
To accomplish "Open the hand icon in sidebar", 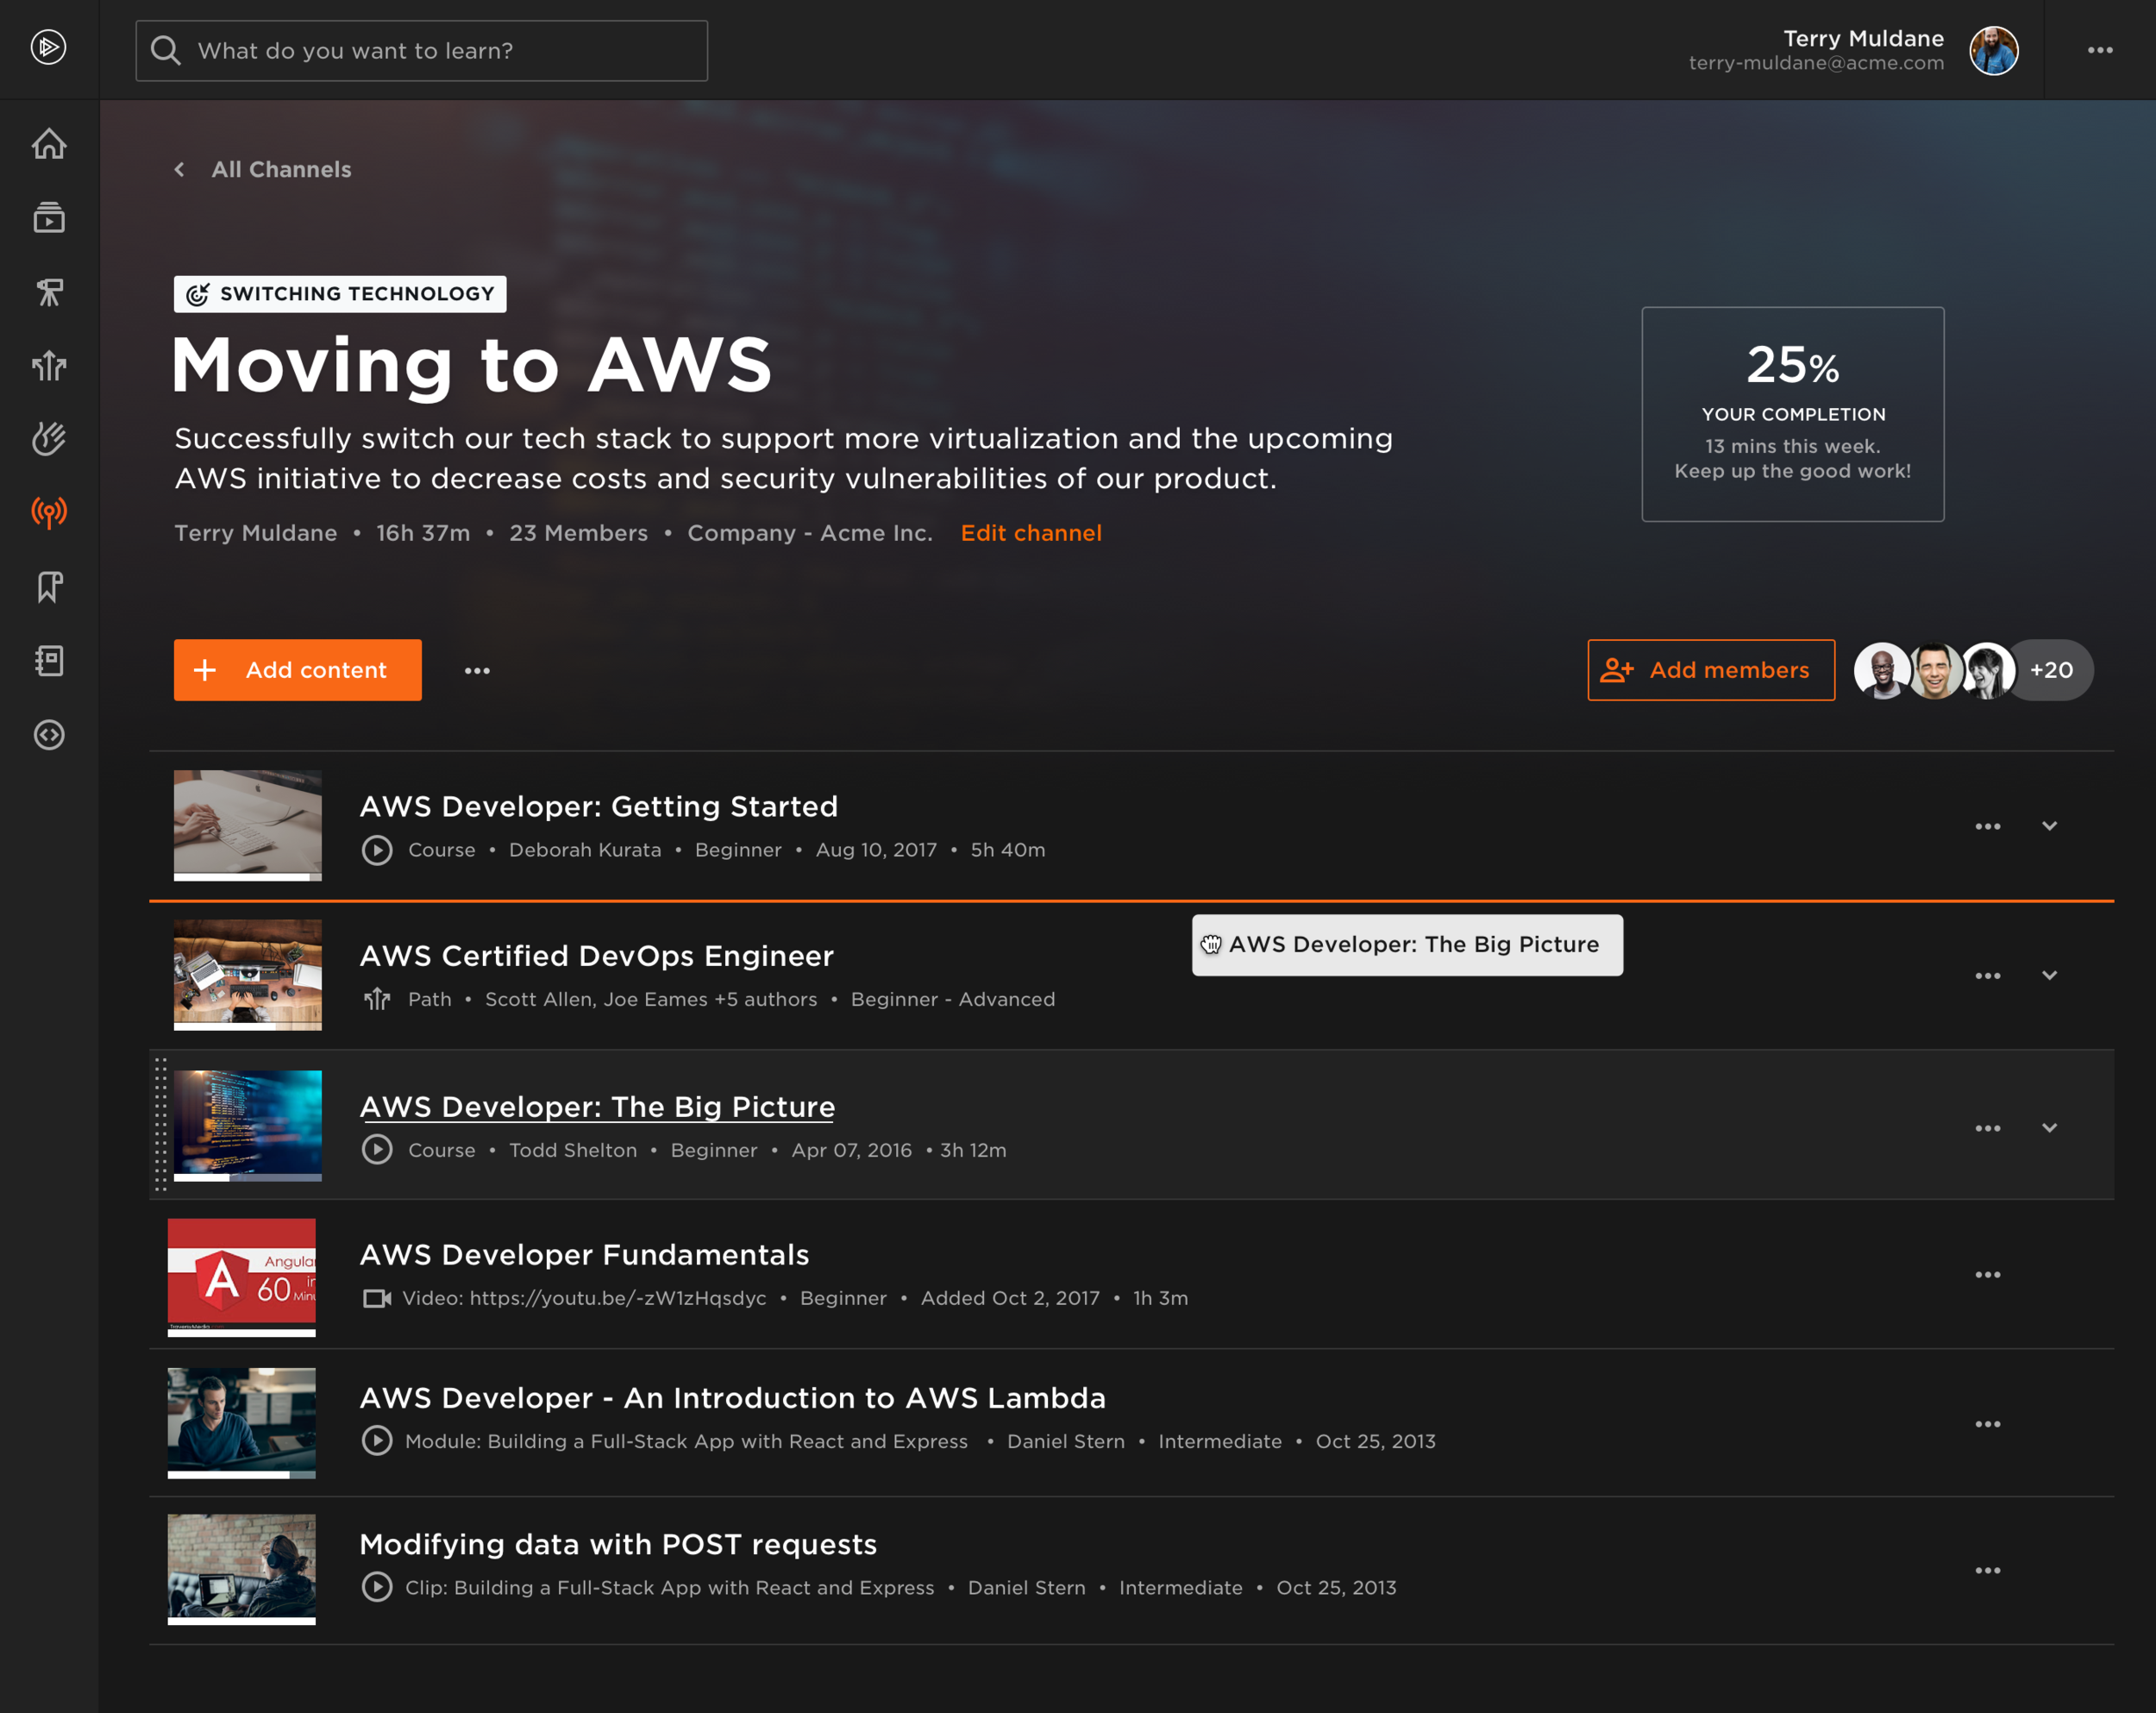I will click(49, 439).
